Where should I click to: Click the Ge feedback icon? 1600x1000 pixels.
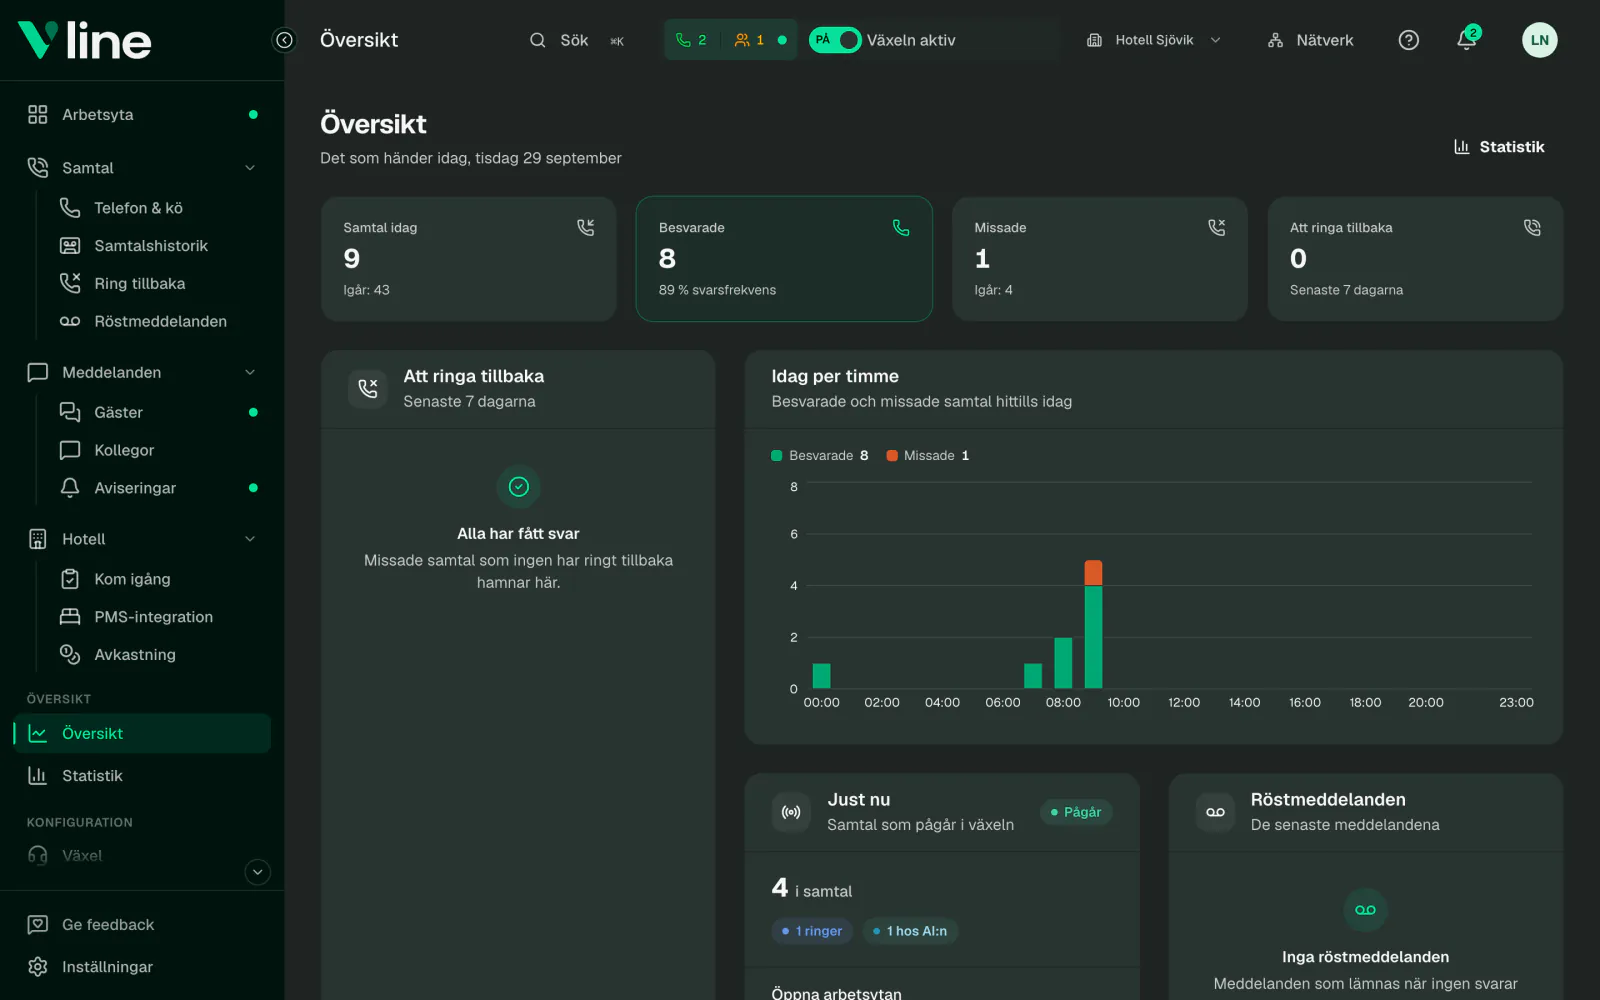[x=38, y=925]
